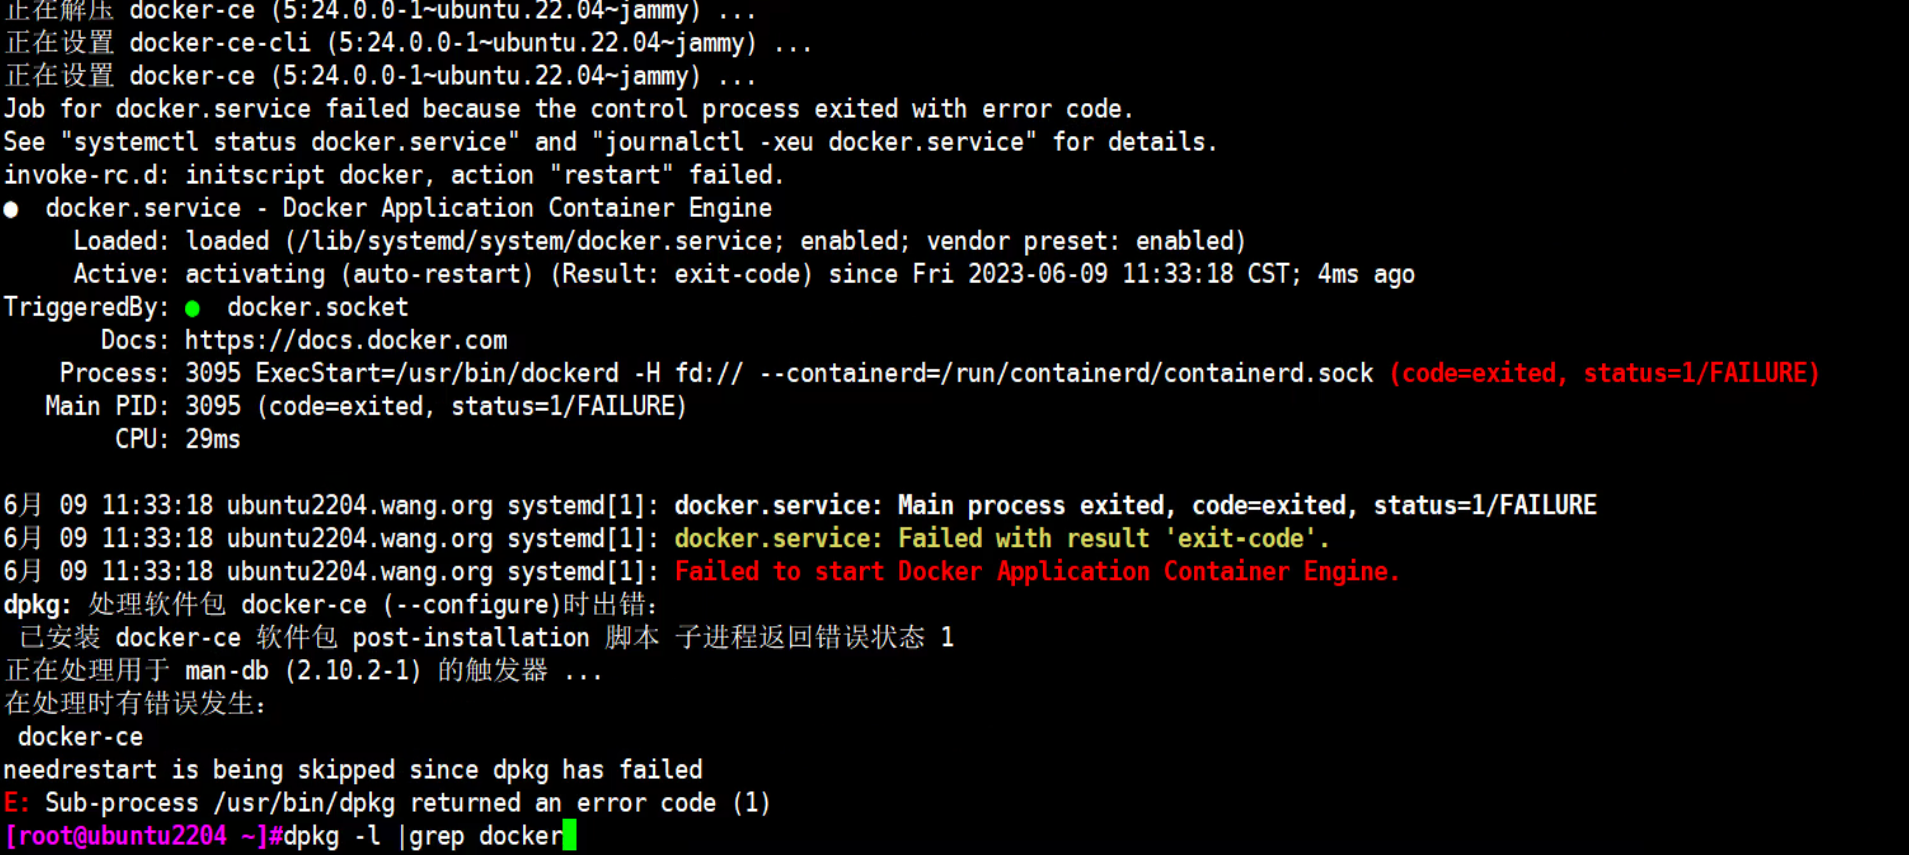The image size is (1909, 855).
Task: Click the bold "dpkg:" label
Action: (x=37, y=605)
